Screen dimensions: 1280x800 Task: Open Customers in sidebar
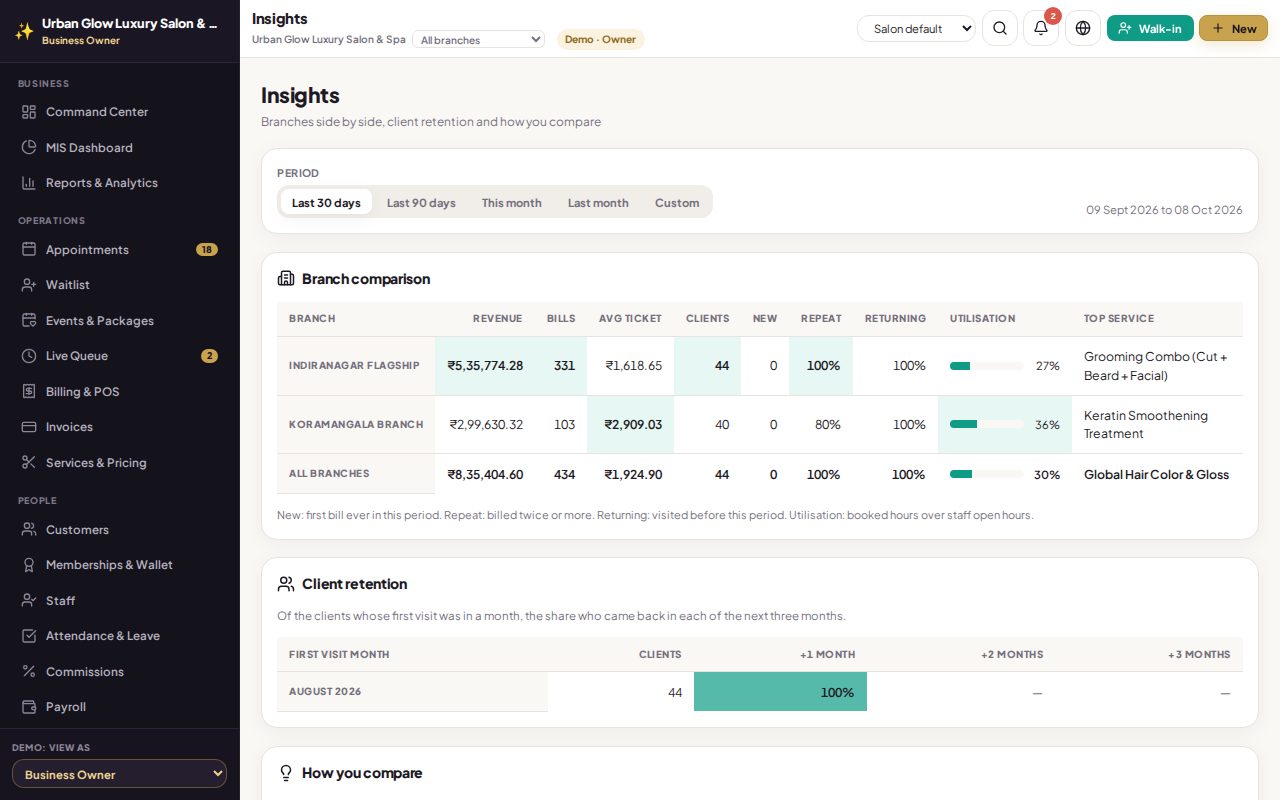pos(120,529)
